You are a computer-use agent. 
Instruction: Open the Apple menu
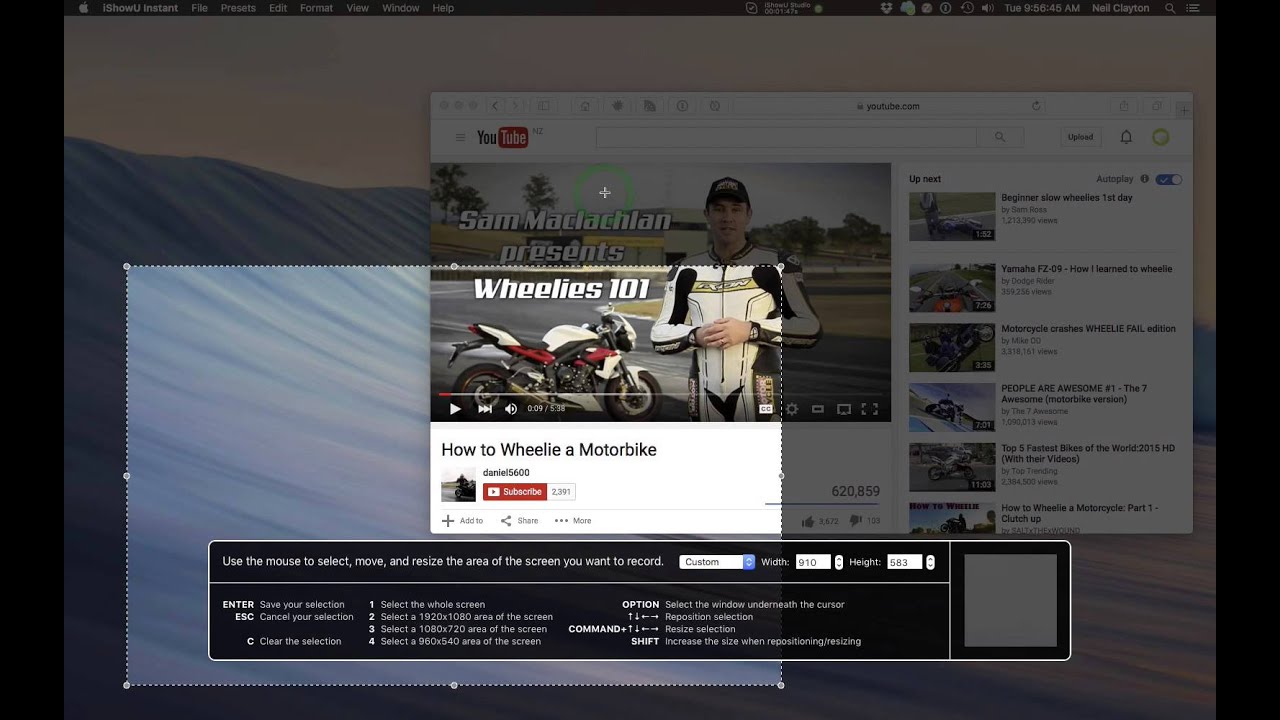point(83,8)
